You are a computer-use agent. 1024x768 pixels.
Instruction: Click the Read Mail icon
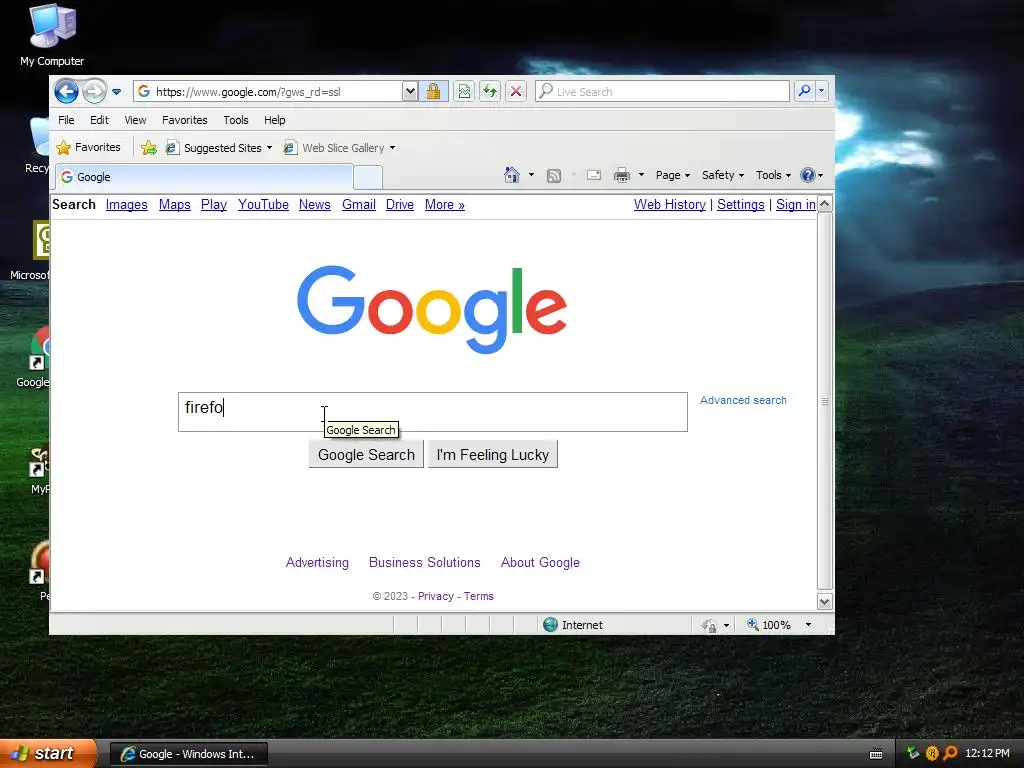pos(594,175)
